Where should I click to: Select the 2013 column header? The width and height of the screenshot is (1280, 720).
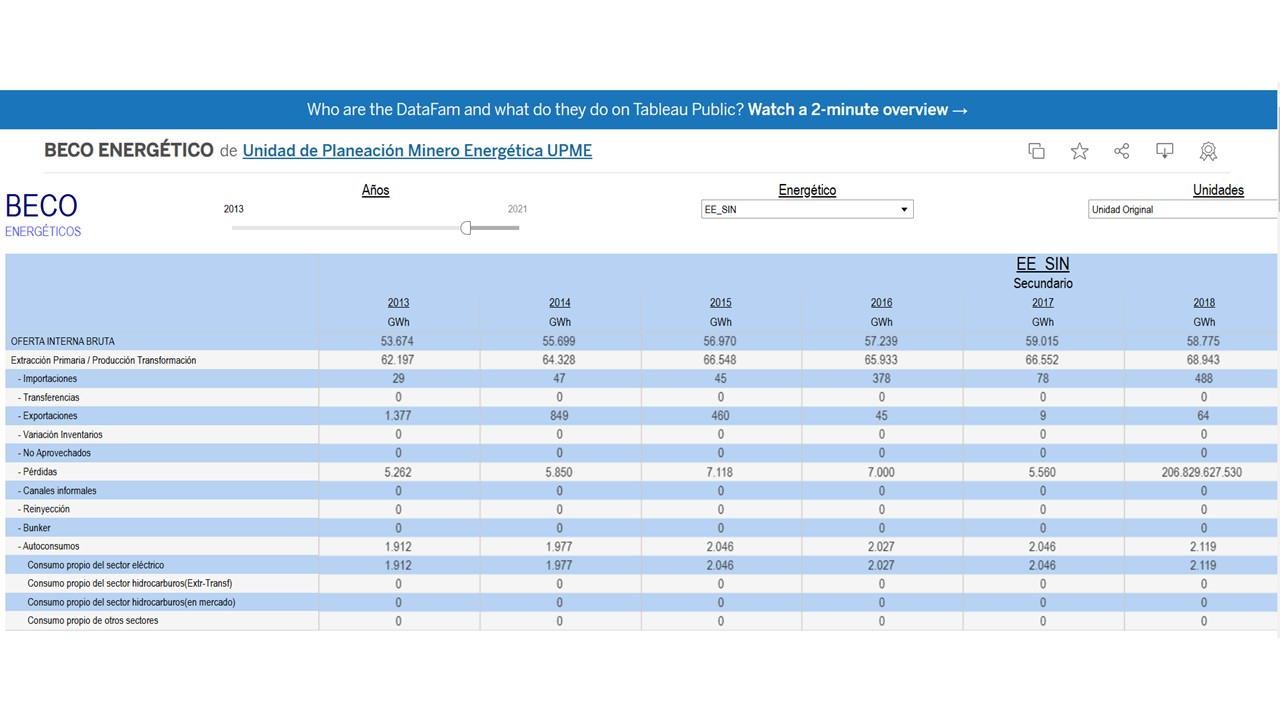click(x=398, y=303)
